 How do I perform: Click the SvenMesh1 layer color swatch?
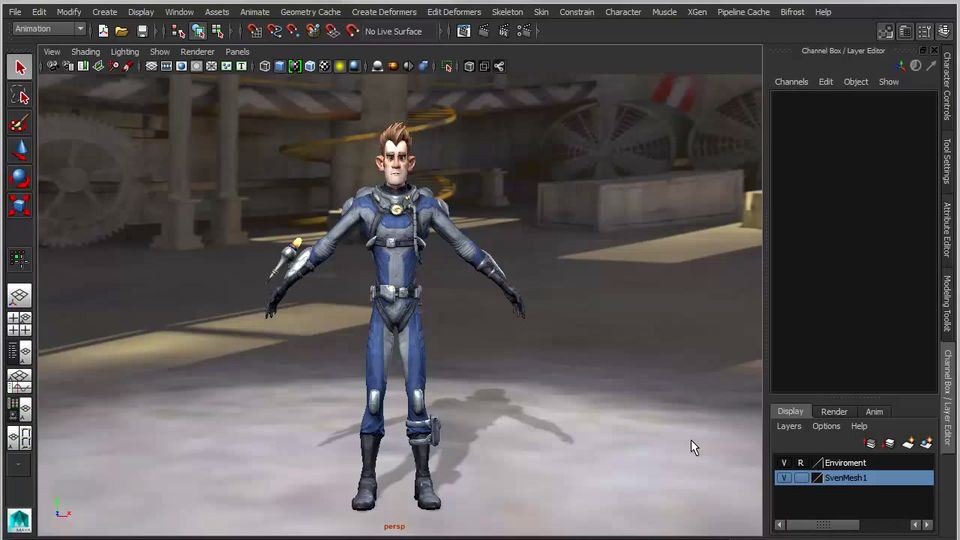point(817,478)
